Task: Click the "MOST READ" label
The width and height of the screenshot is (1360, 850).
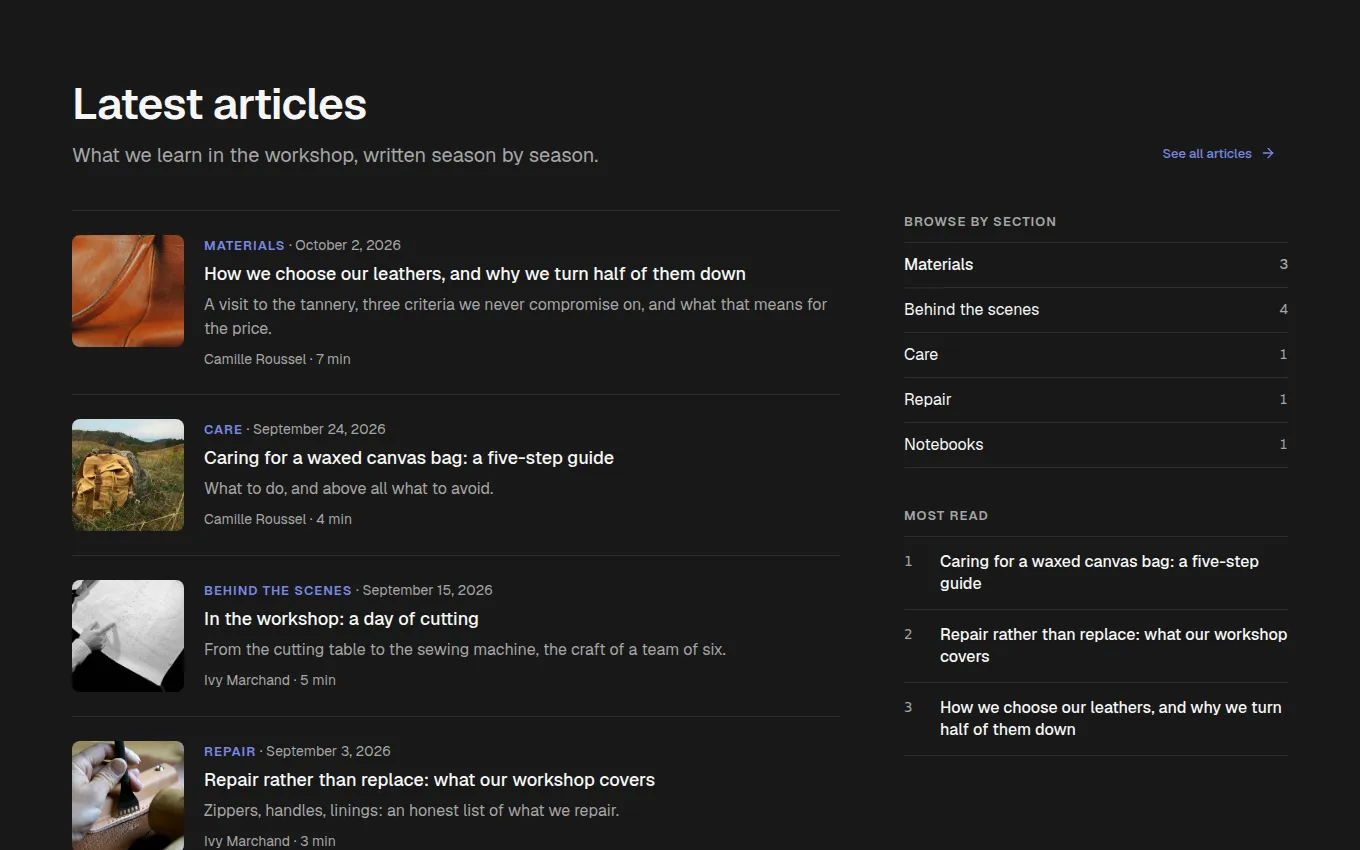Action: pyautogui.click(x=946, y=516)
